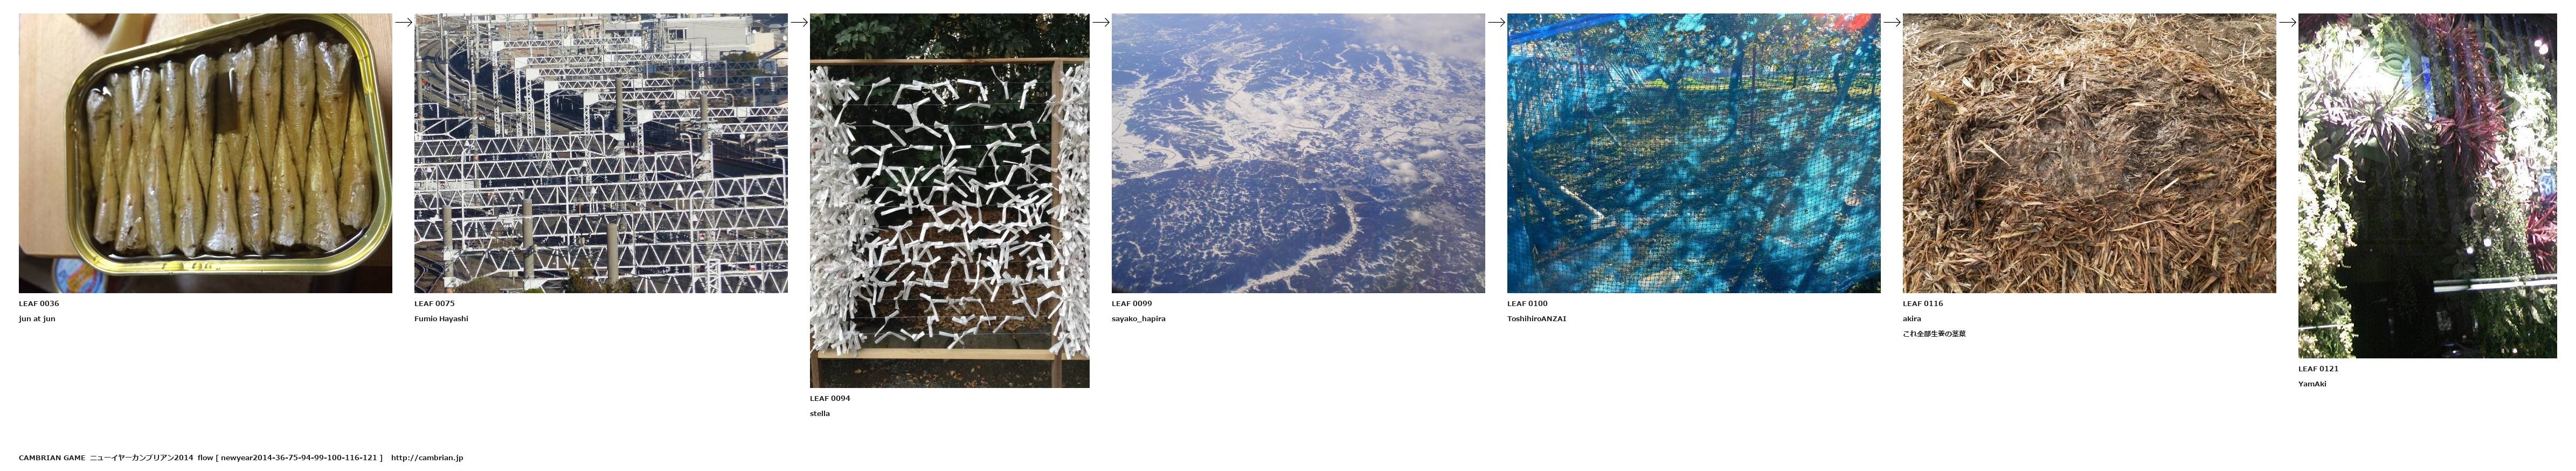This screenshot has height=471, width=2576.
Task: Open the sardine tin photo thumbnail
Action: 205,153
